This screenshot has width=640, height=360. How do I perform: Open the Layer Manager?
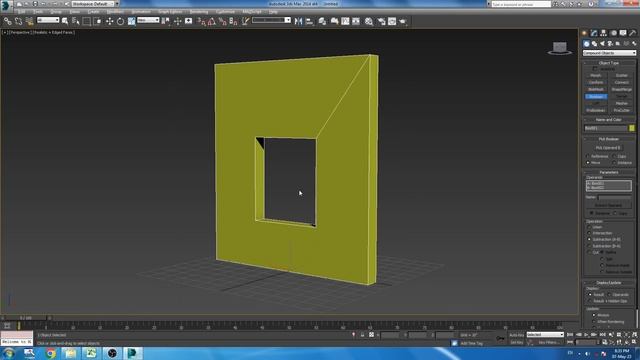(322, 21)
